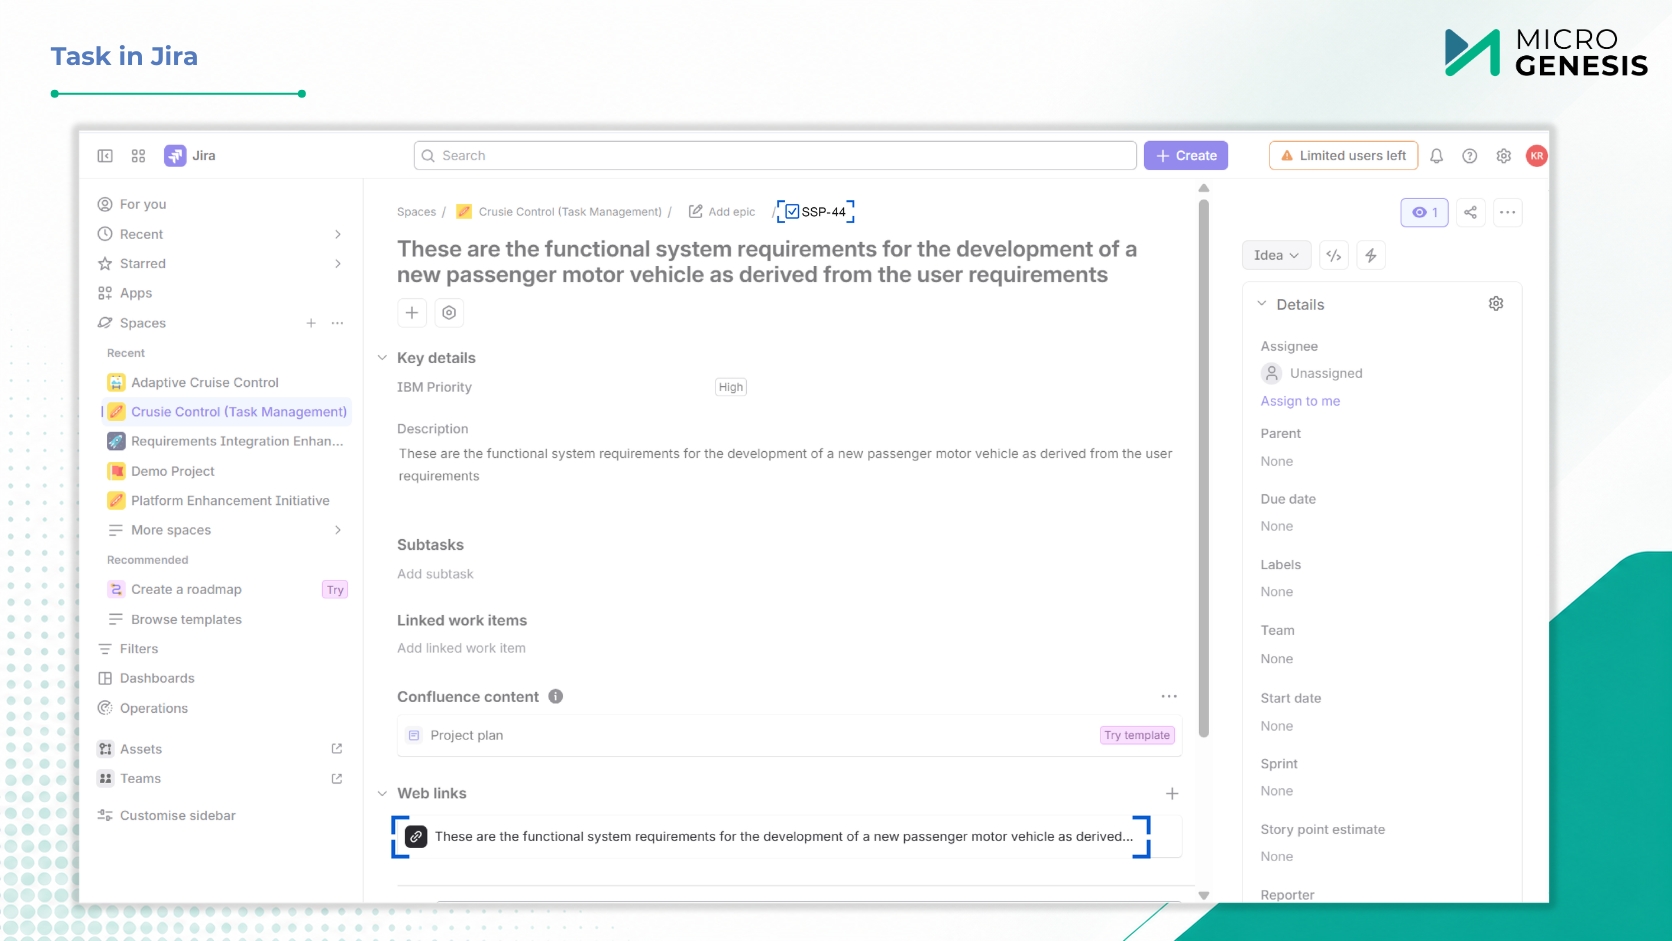This screenshot has height=941, width=1672.
Task: Click the share icon on the work item
Action: [1470, 212]
